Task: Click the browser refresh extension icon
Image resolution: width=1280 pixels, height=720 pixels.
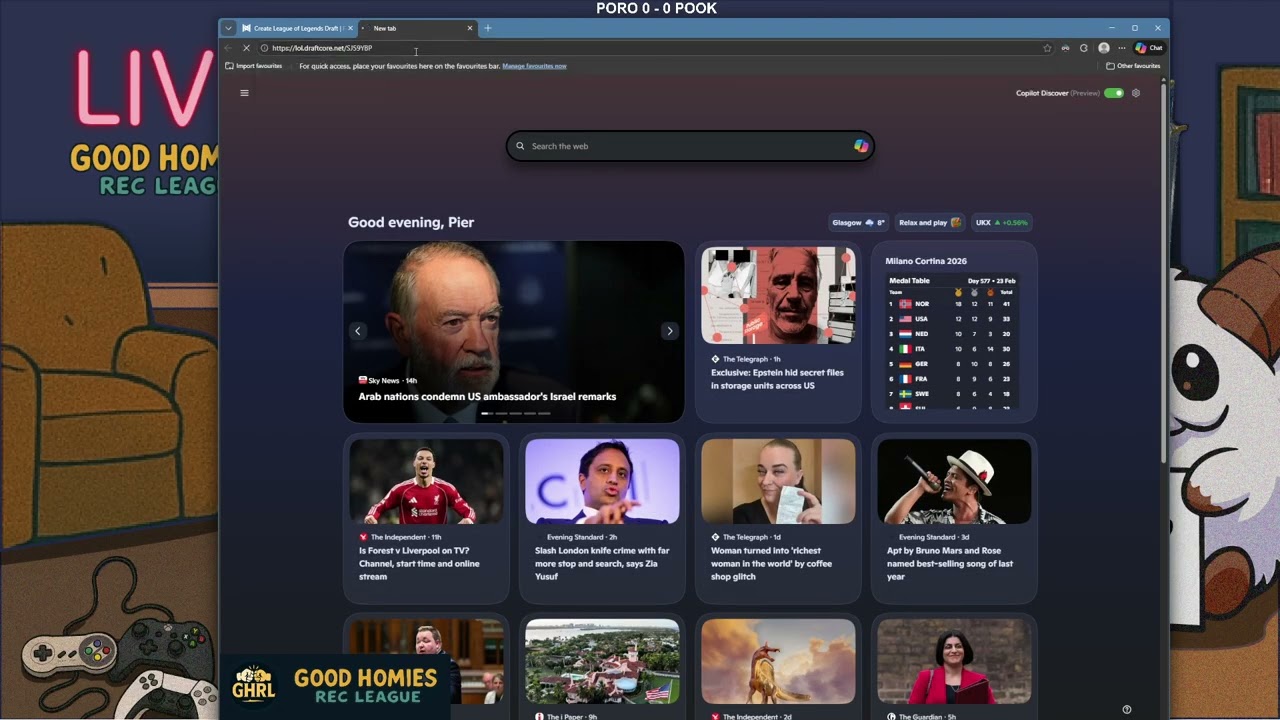Action: pos(1083,48)
